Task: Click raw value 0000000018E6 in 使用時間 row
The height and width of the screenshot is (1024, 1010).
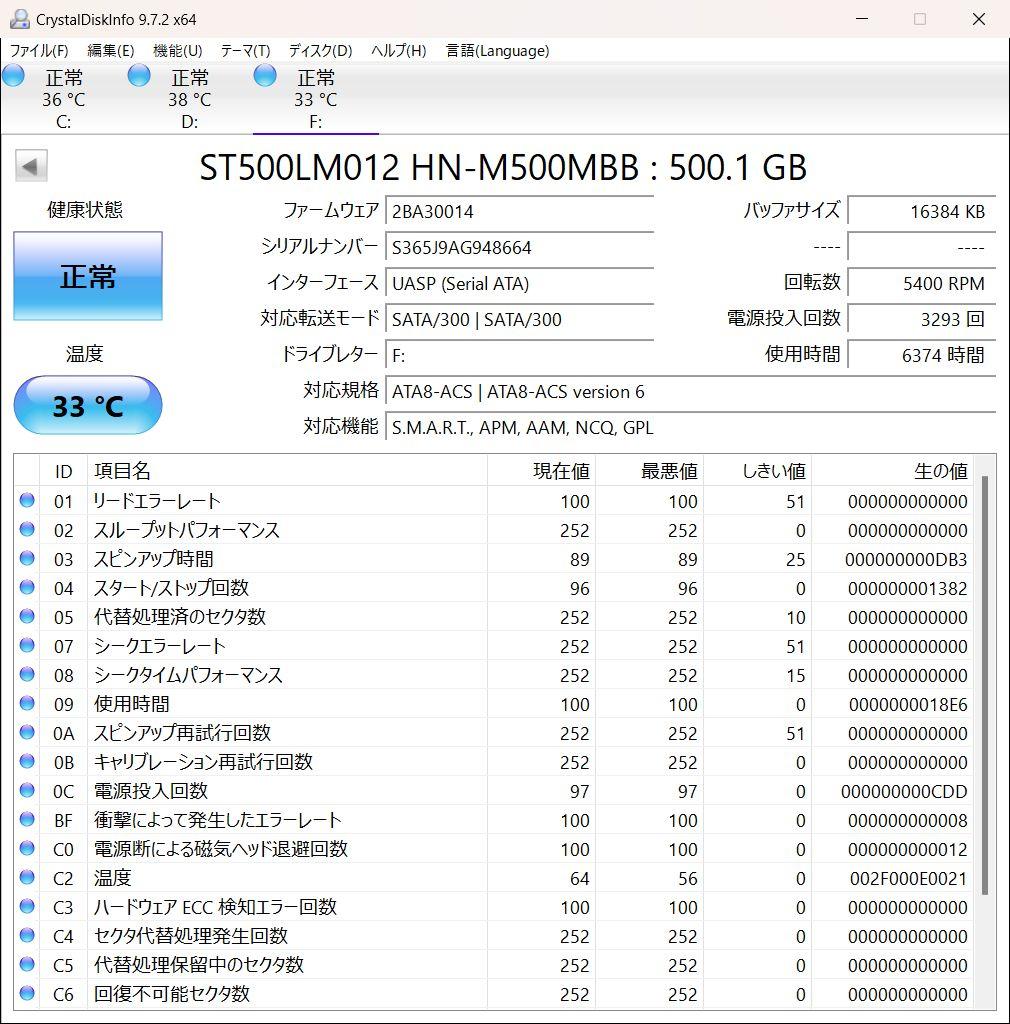Action: 908,705
